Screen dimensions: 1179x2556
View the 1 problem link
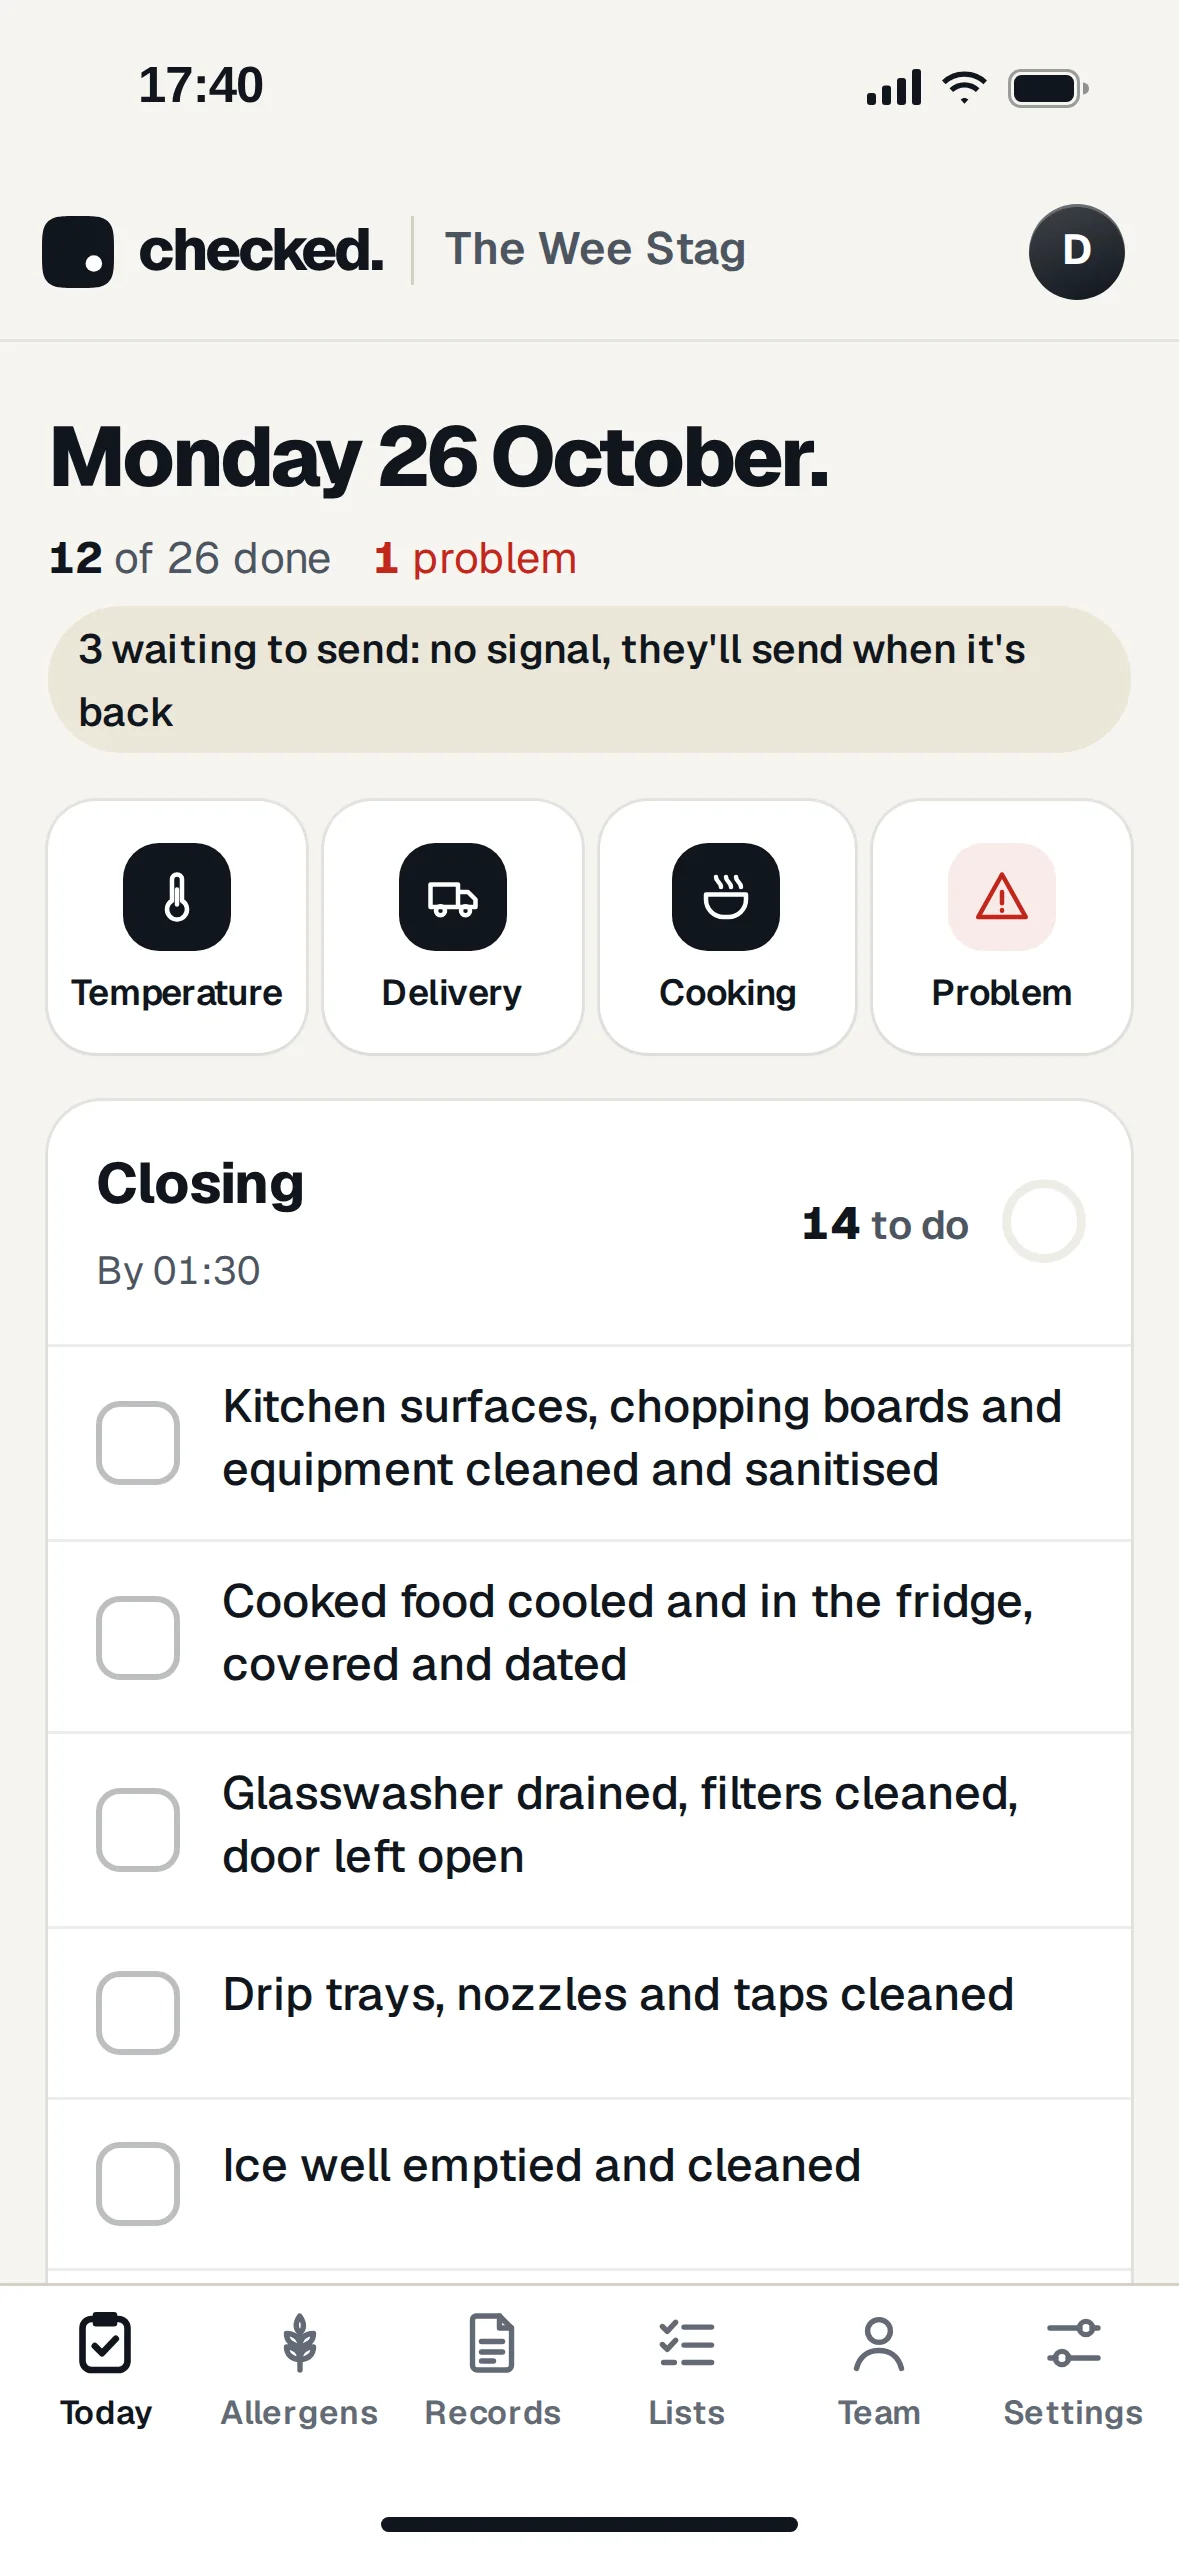[475, 558]
